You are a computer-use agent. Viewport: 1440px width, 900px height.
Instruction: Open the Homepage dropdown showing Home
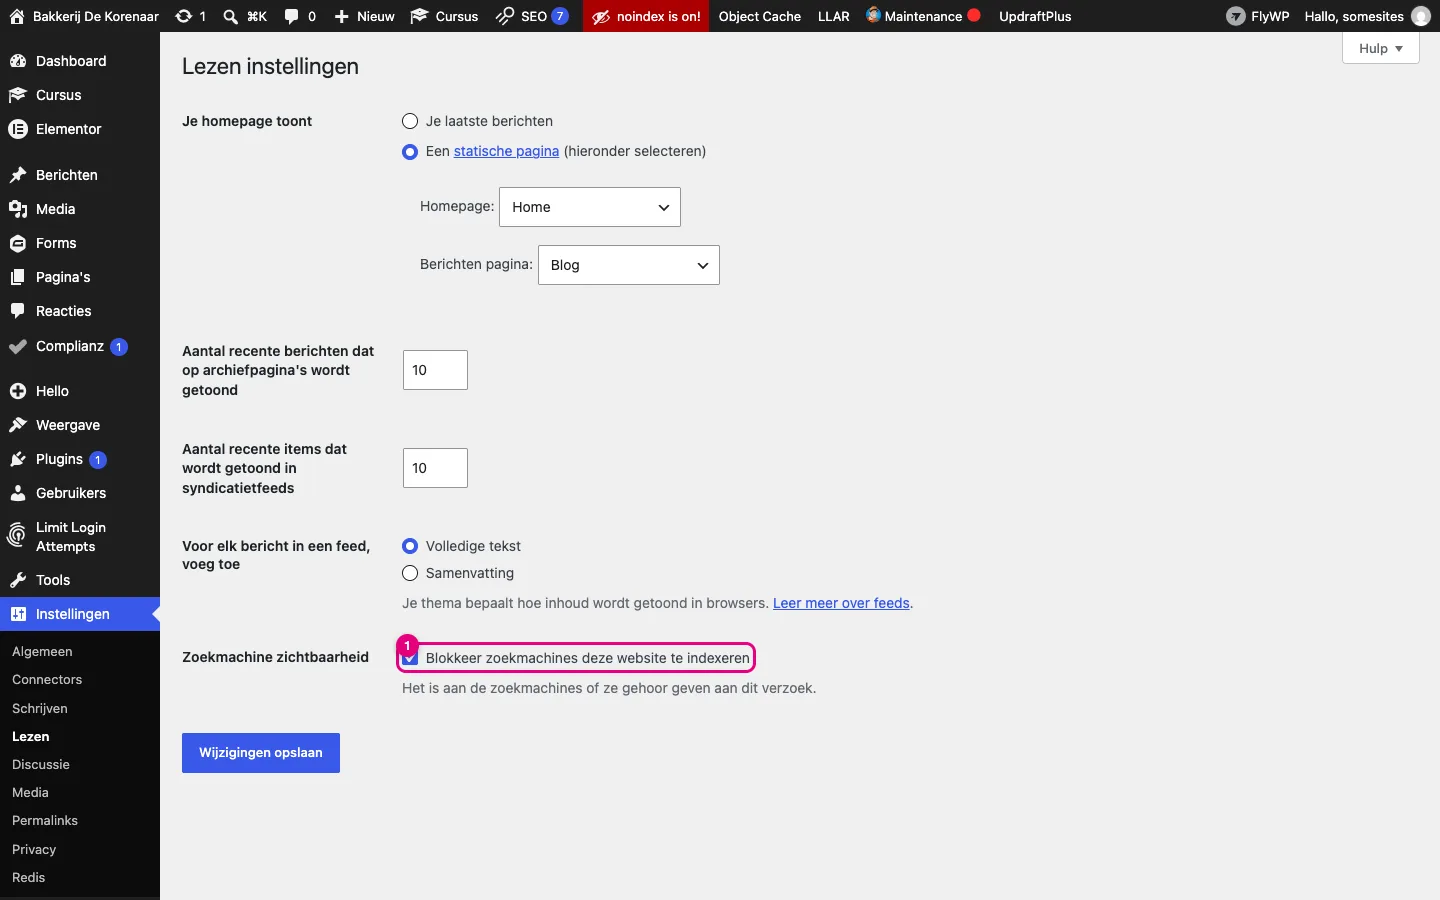590,207
